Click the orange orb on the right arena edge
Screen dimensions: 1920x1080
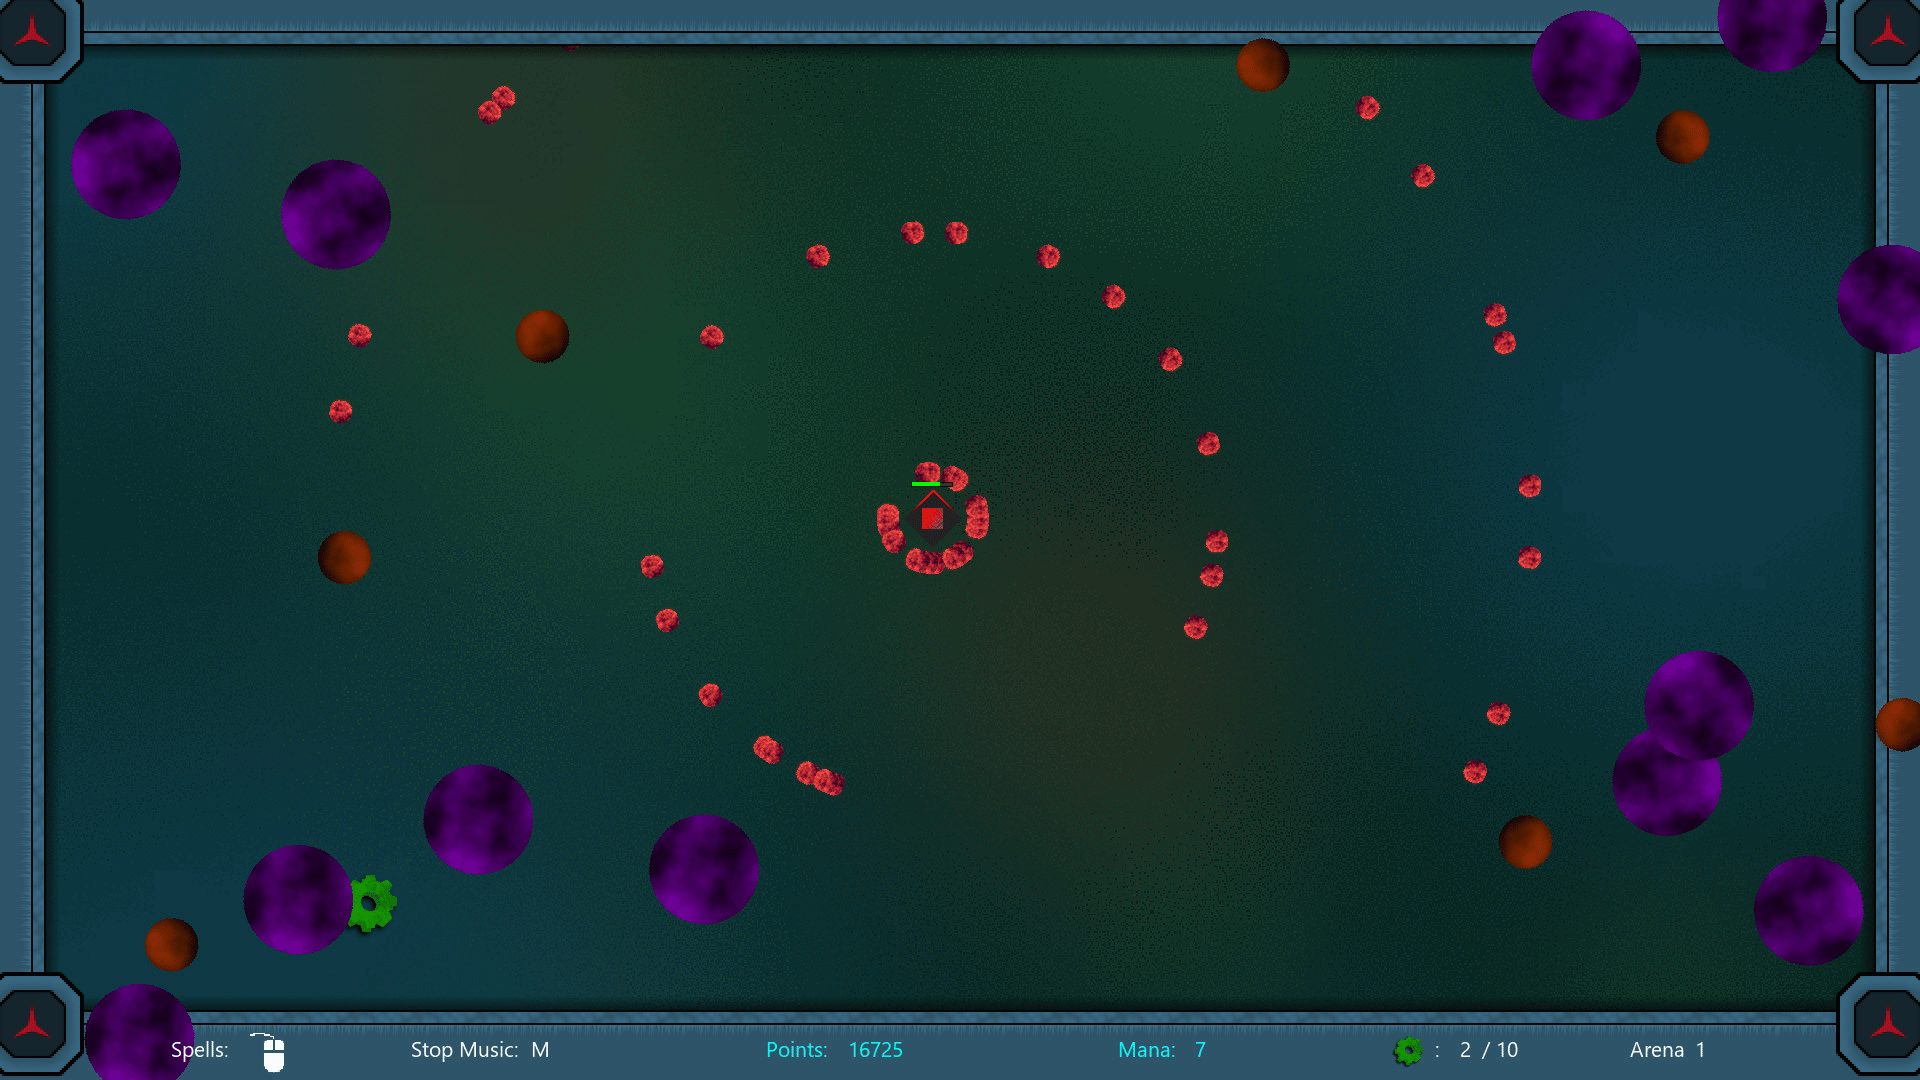coord(1900,724)
